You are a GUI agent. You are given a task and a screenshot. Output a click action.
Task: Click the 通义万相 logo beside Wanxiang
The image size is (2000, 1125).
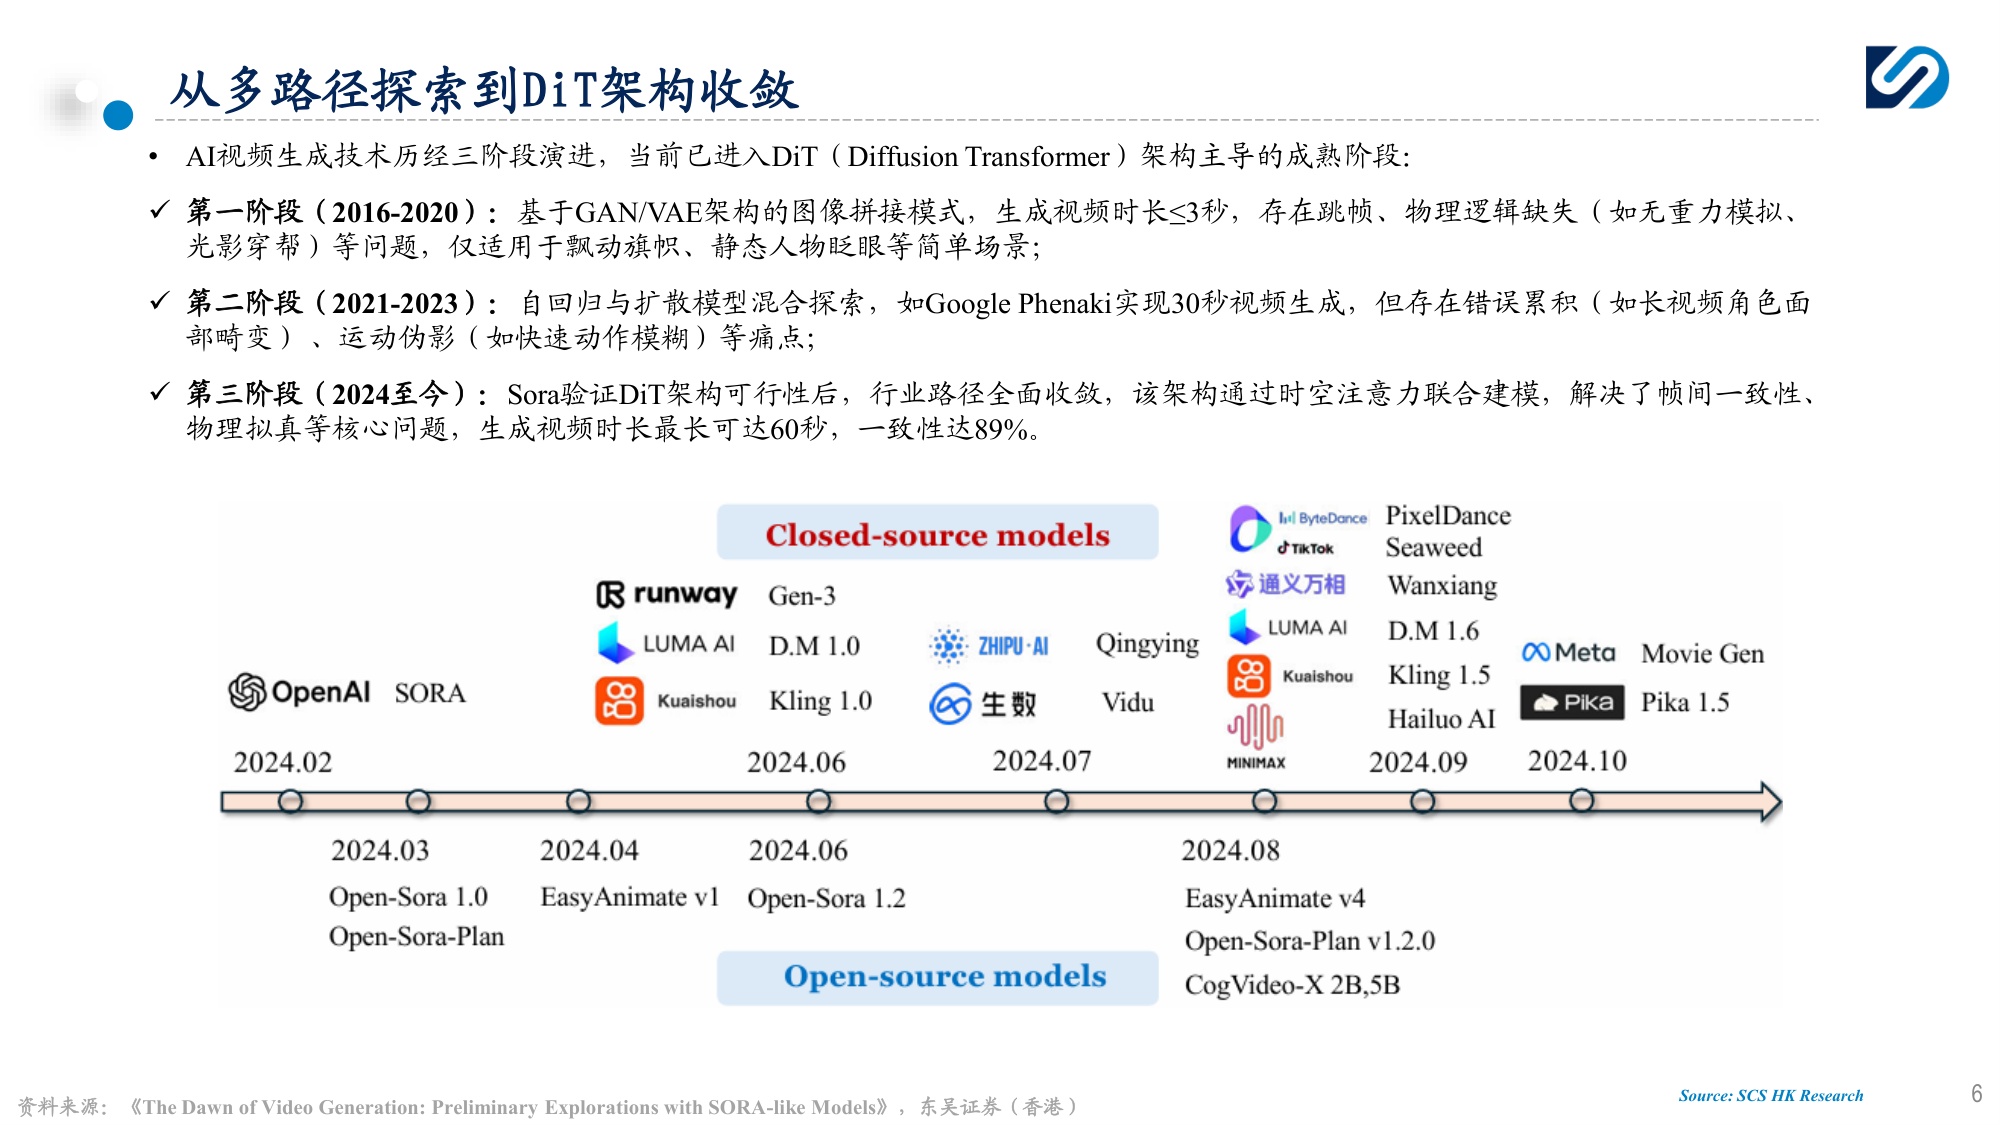click(1286, 584)
